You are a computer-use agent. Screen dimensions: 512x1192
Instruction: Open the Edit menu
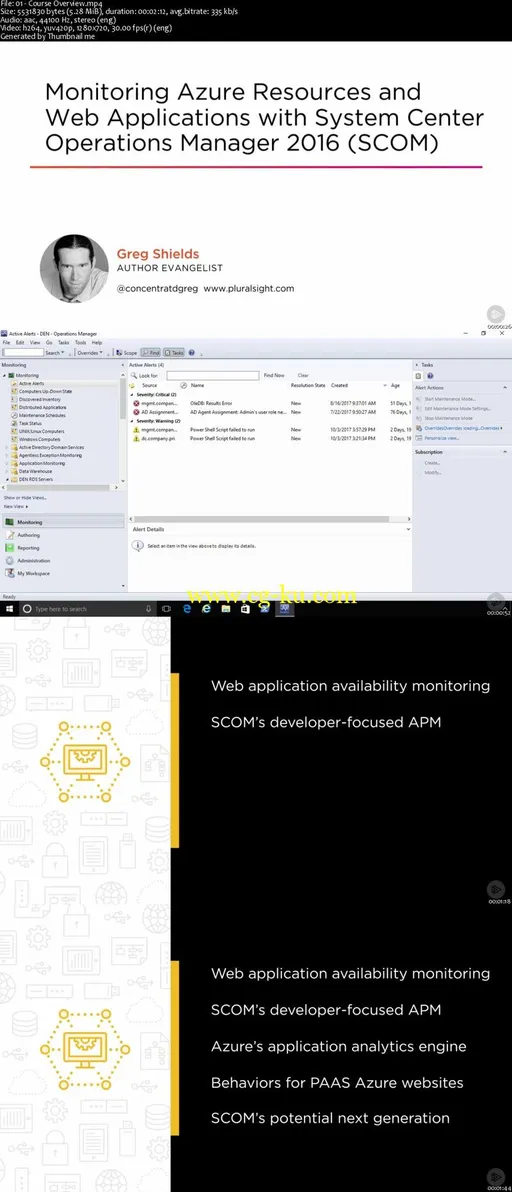pyautogui.click(x=20, y=343)
